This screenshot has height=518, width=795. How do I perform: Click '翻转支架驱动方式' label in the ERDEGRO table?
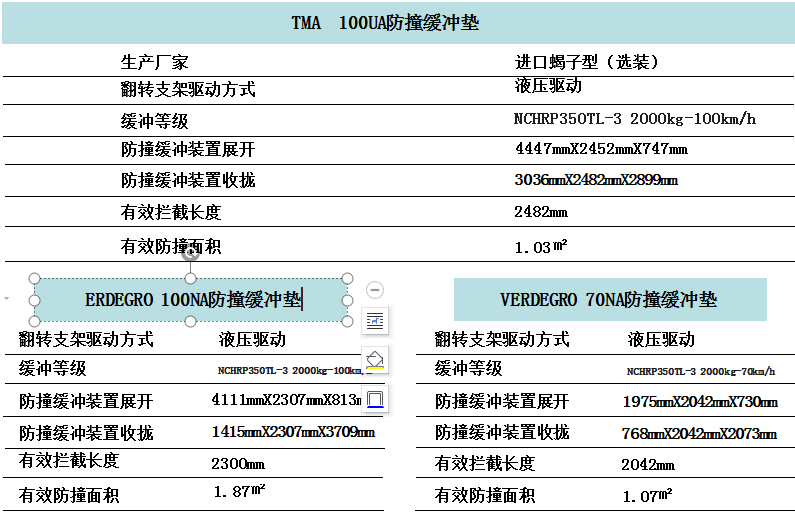(x=86, y=339)
